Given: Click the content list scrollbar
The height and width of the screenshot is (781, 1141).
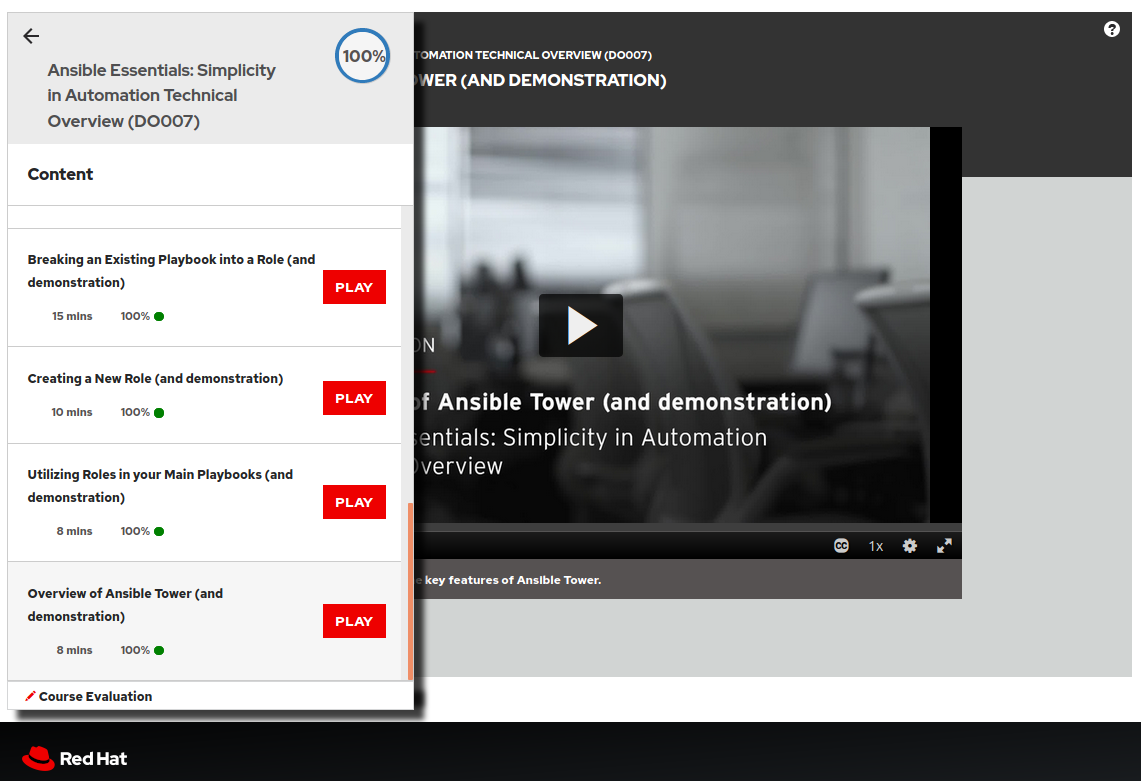Looking at the screenshot, I should [x=410, y=591].
